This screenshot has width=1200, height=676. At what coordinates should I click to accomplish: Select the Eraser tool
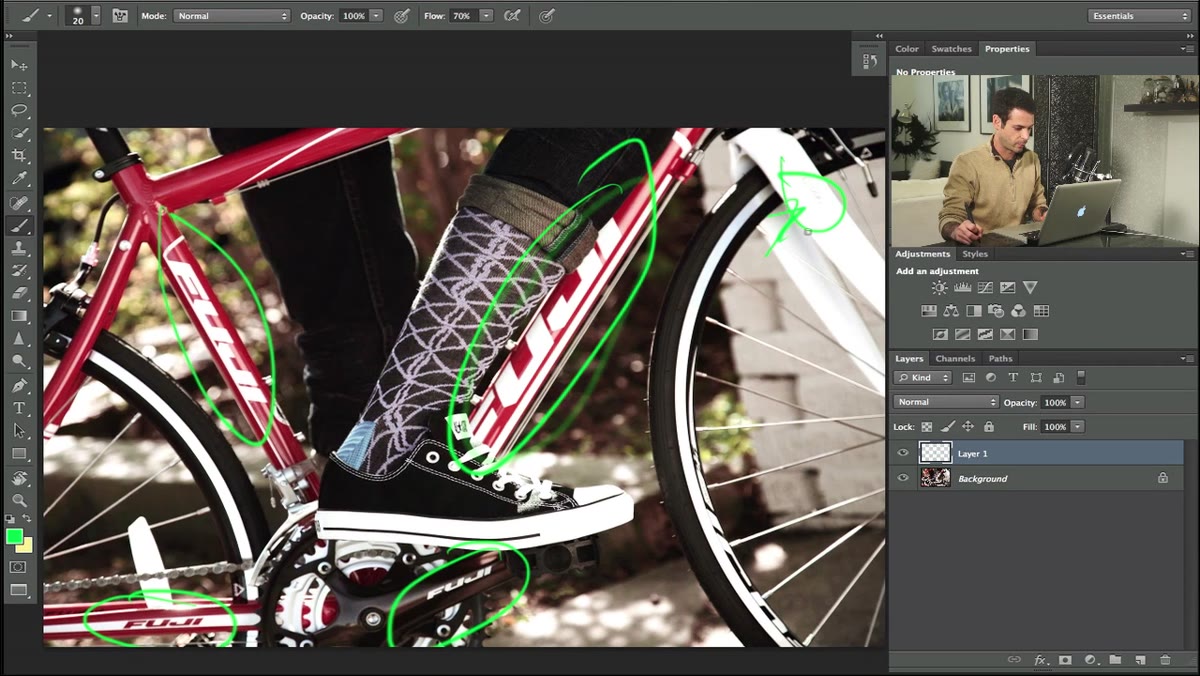click(19, 294)
